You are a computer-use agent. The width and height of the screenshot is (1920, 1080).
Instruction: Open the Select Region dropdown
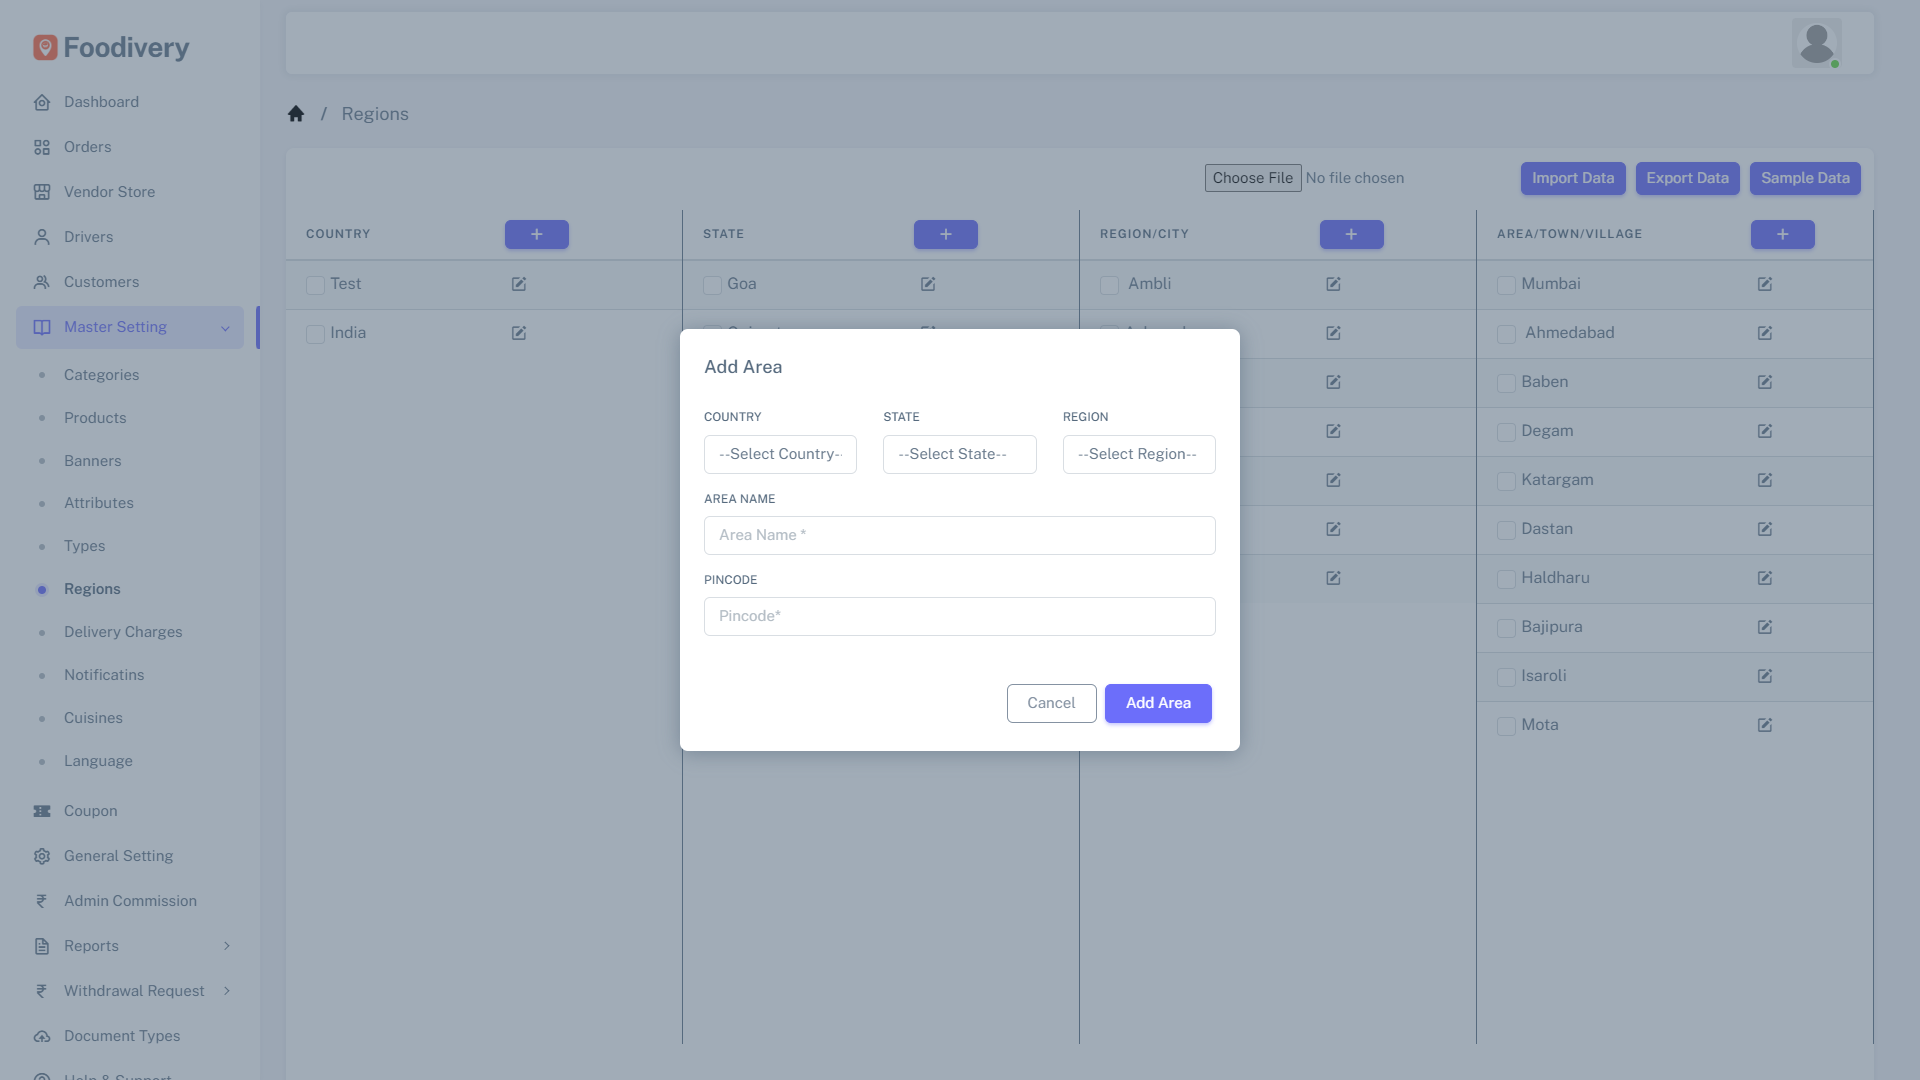click(1139, 454)
